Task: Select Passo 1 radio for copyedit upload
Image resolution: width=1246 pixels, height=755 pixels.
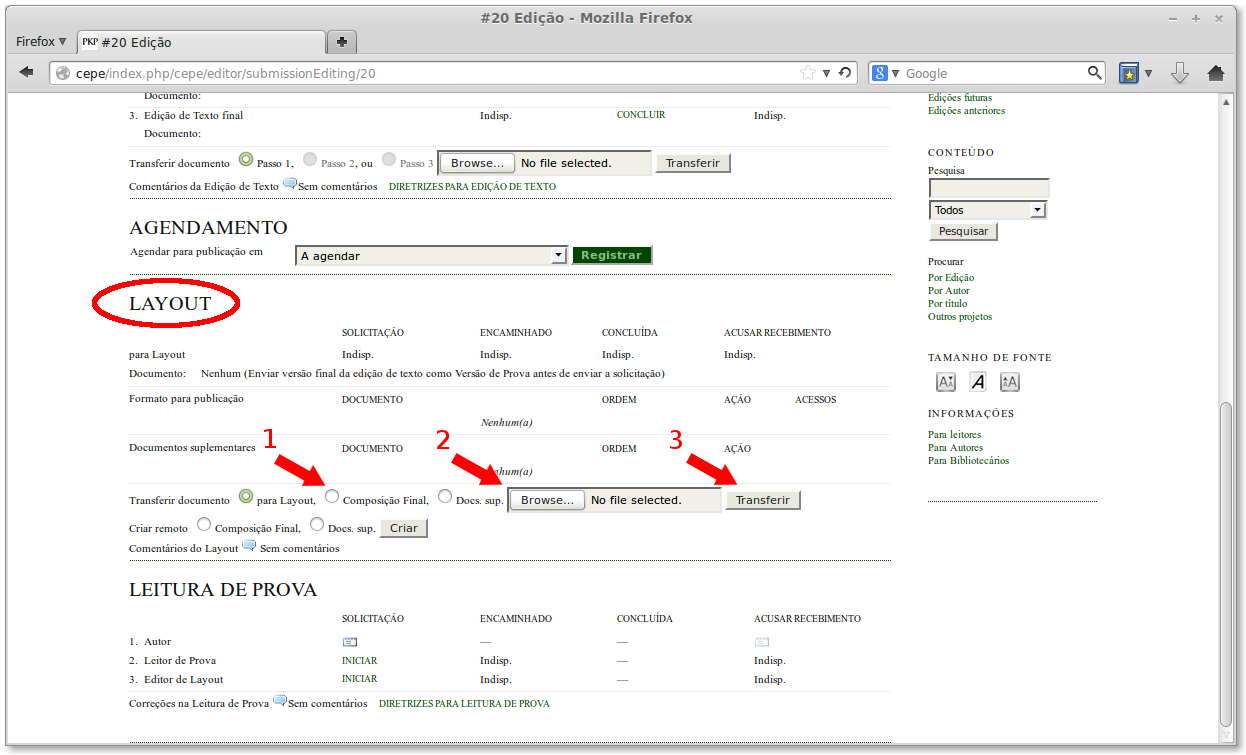Action: [x=246, y=160]
